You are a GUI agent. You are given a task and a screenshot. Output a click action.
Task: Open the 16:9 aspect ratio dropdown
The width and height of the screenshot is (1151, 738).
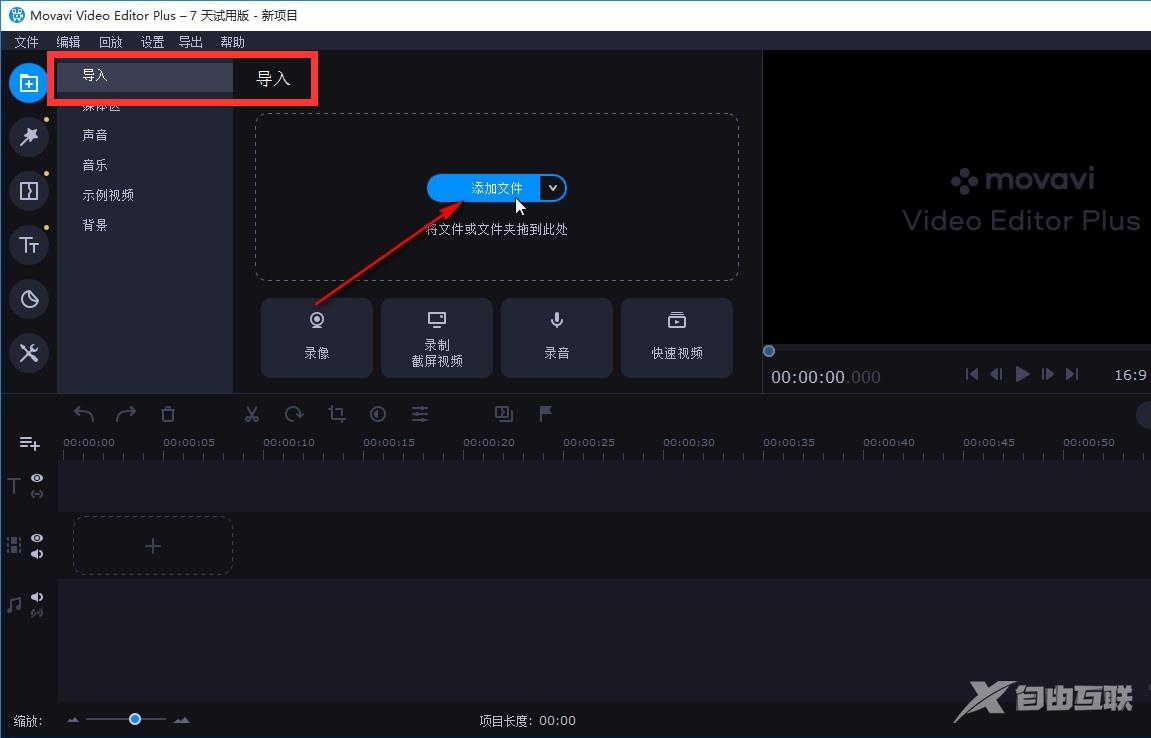[x=1130, y=375]
